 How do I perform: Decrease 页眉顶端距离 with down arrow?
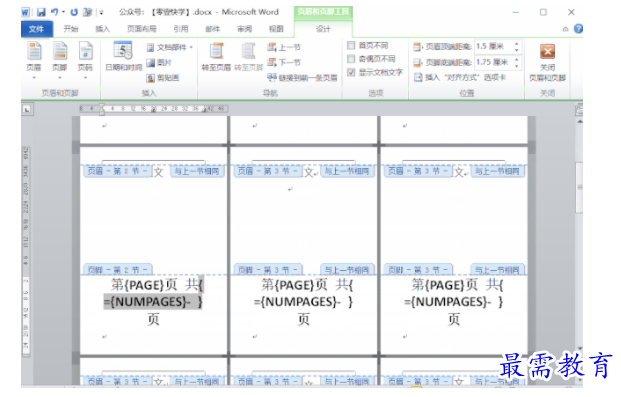click(516, 50)
